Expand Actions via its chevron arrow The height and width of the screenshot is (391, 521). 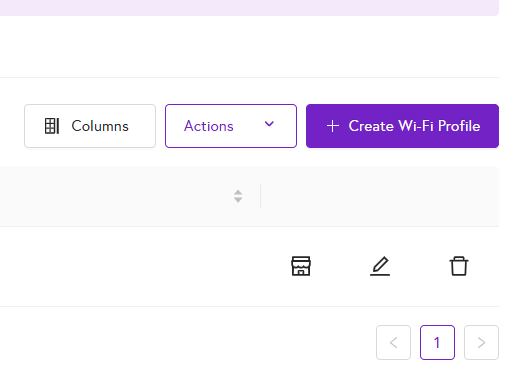tap(269, 124)
